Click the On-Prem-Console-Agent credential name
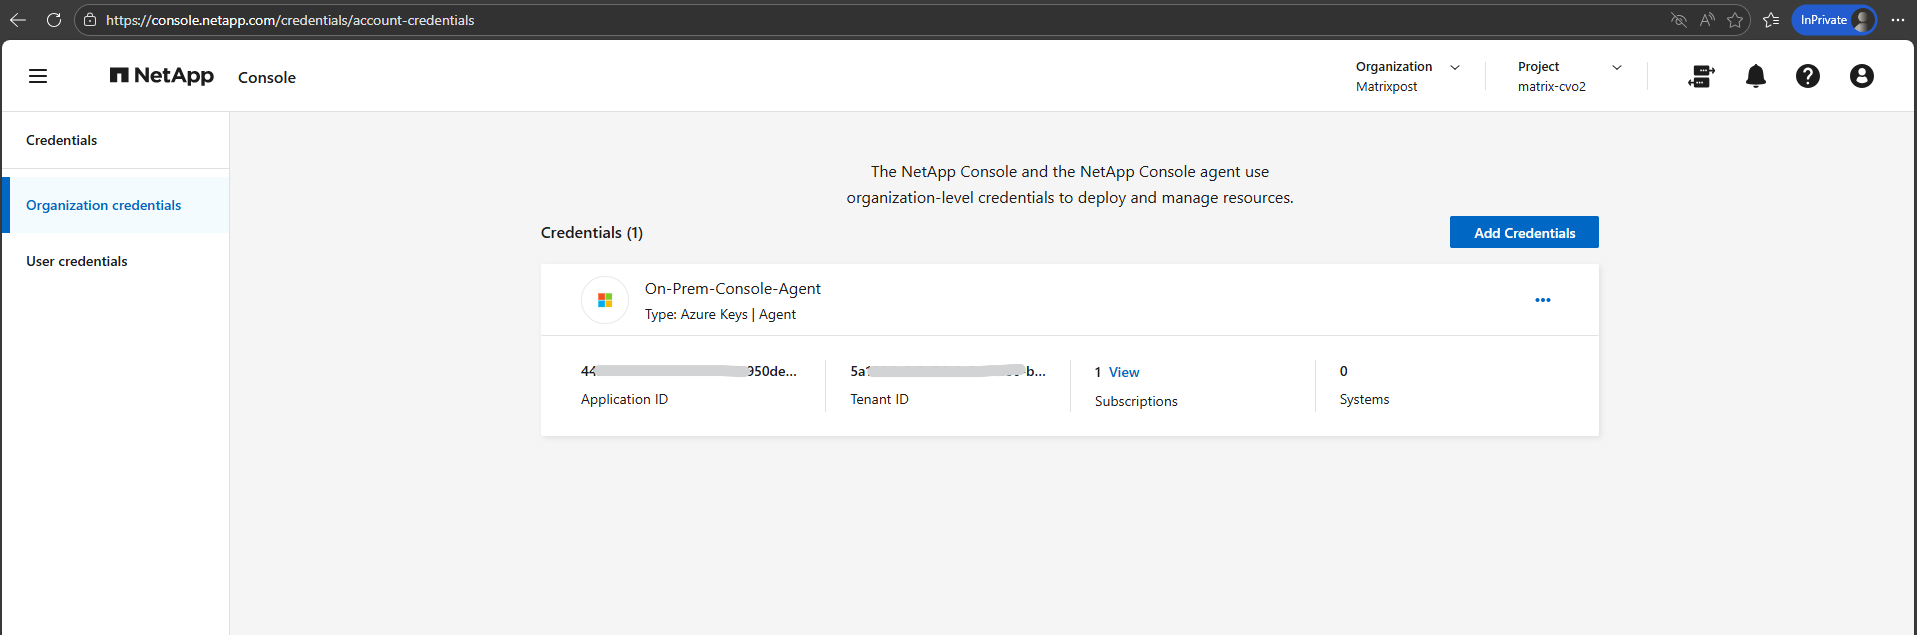The height and width of the screenshot is (635, 1917). pos(732,289)
